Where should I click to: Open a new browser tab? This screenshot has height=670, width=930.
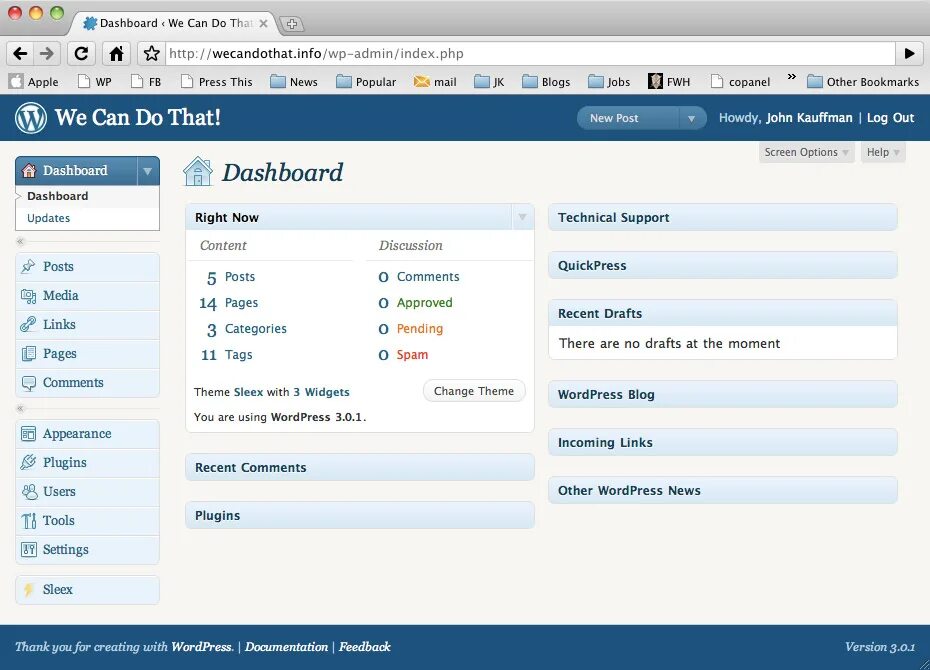(291, 24)
